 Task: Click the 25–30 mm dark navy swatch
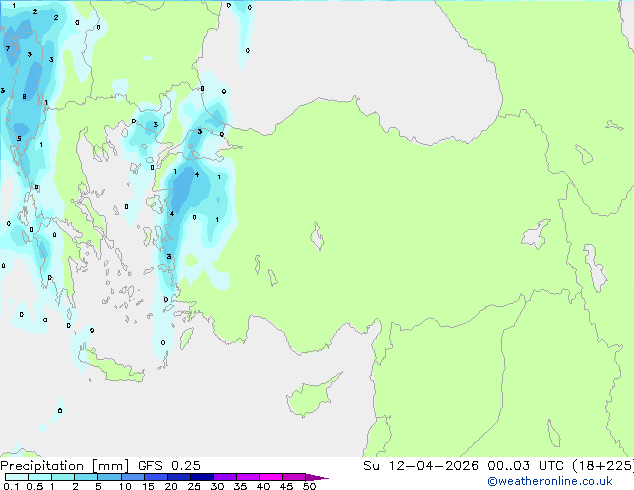point(201,477)
